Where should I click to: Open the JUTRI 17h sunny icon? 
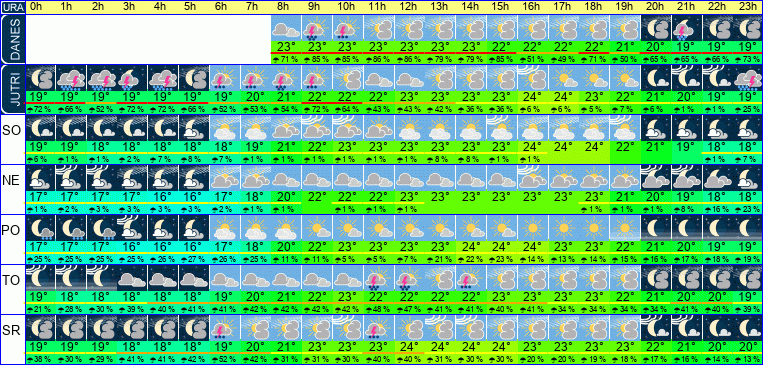coord(563,77)
